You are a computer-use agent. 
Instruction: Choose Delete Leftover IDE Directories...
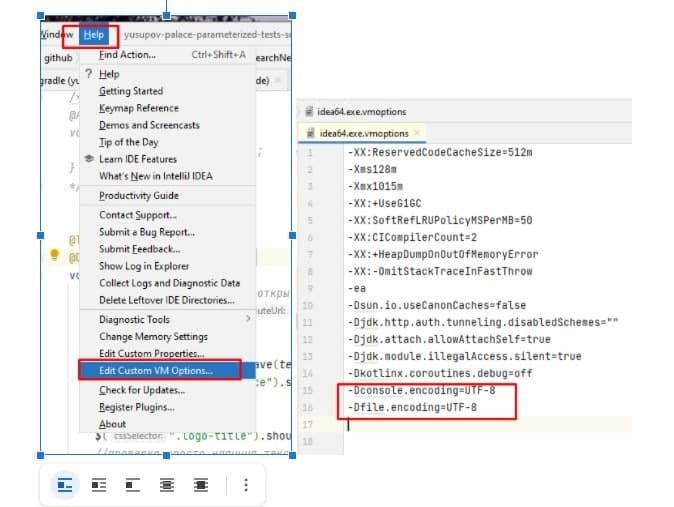click(167, 300)
